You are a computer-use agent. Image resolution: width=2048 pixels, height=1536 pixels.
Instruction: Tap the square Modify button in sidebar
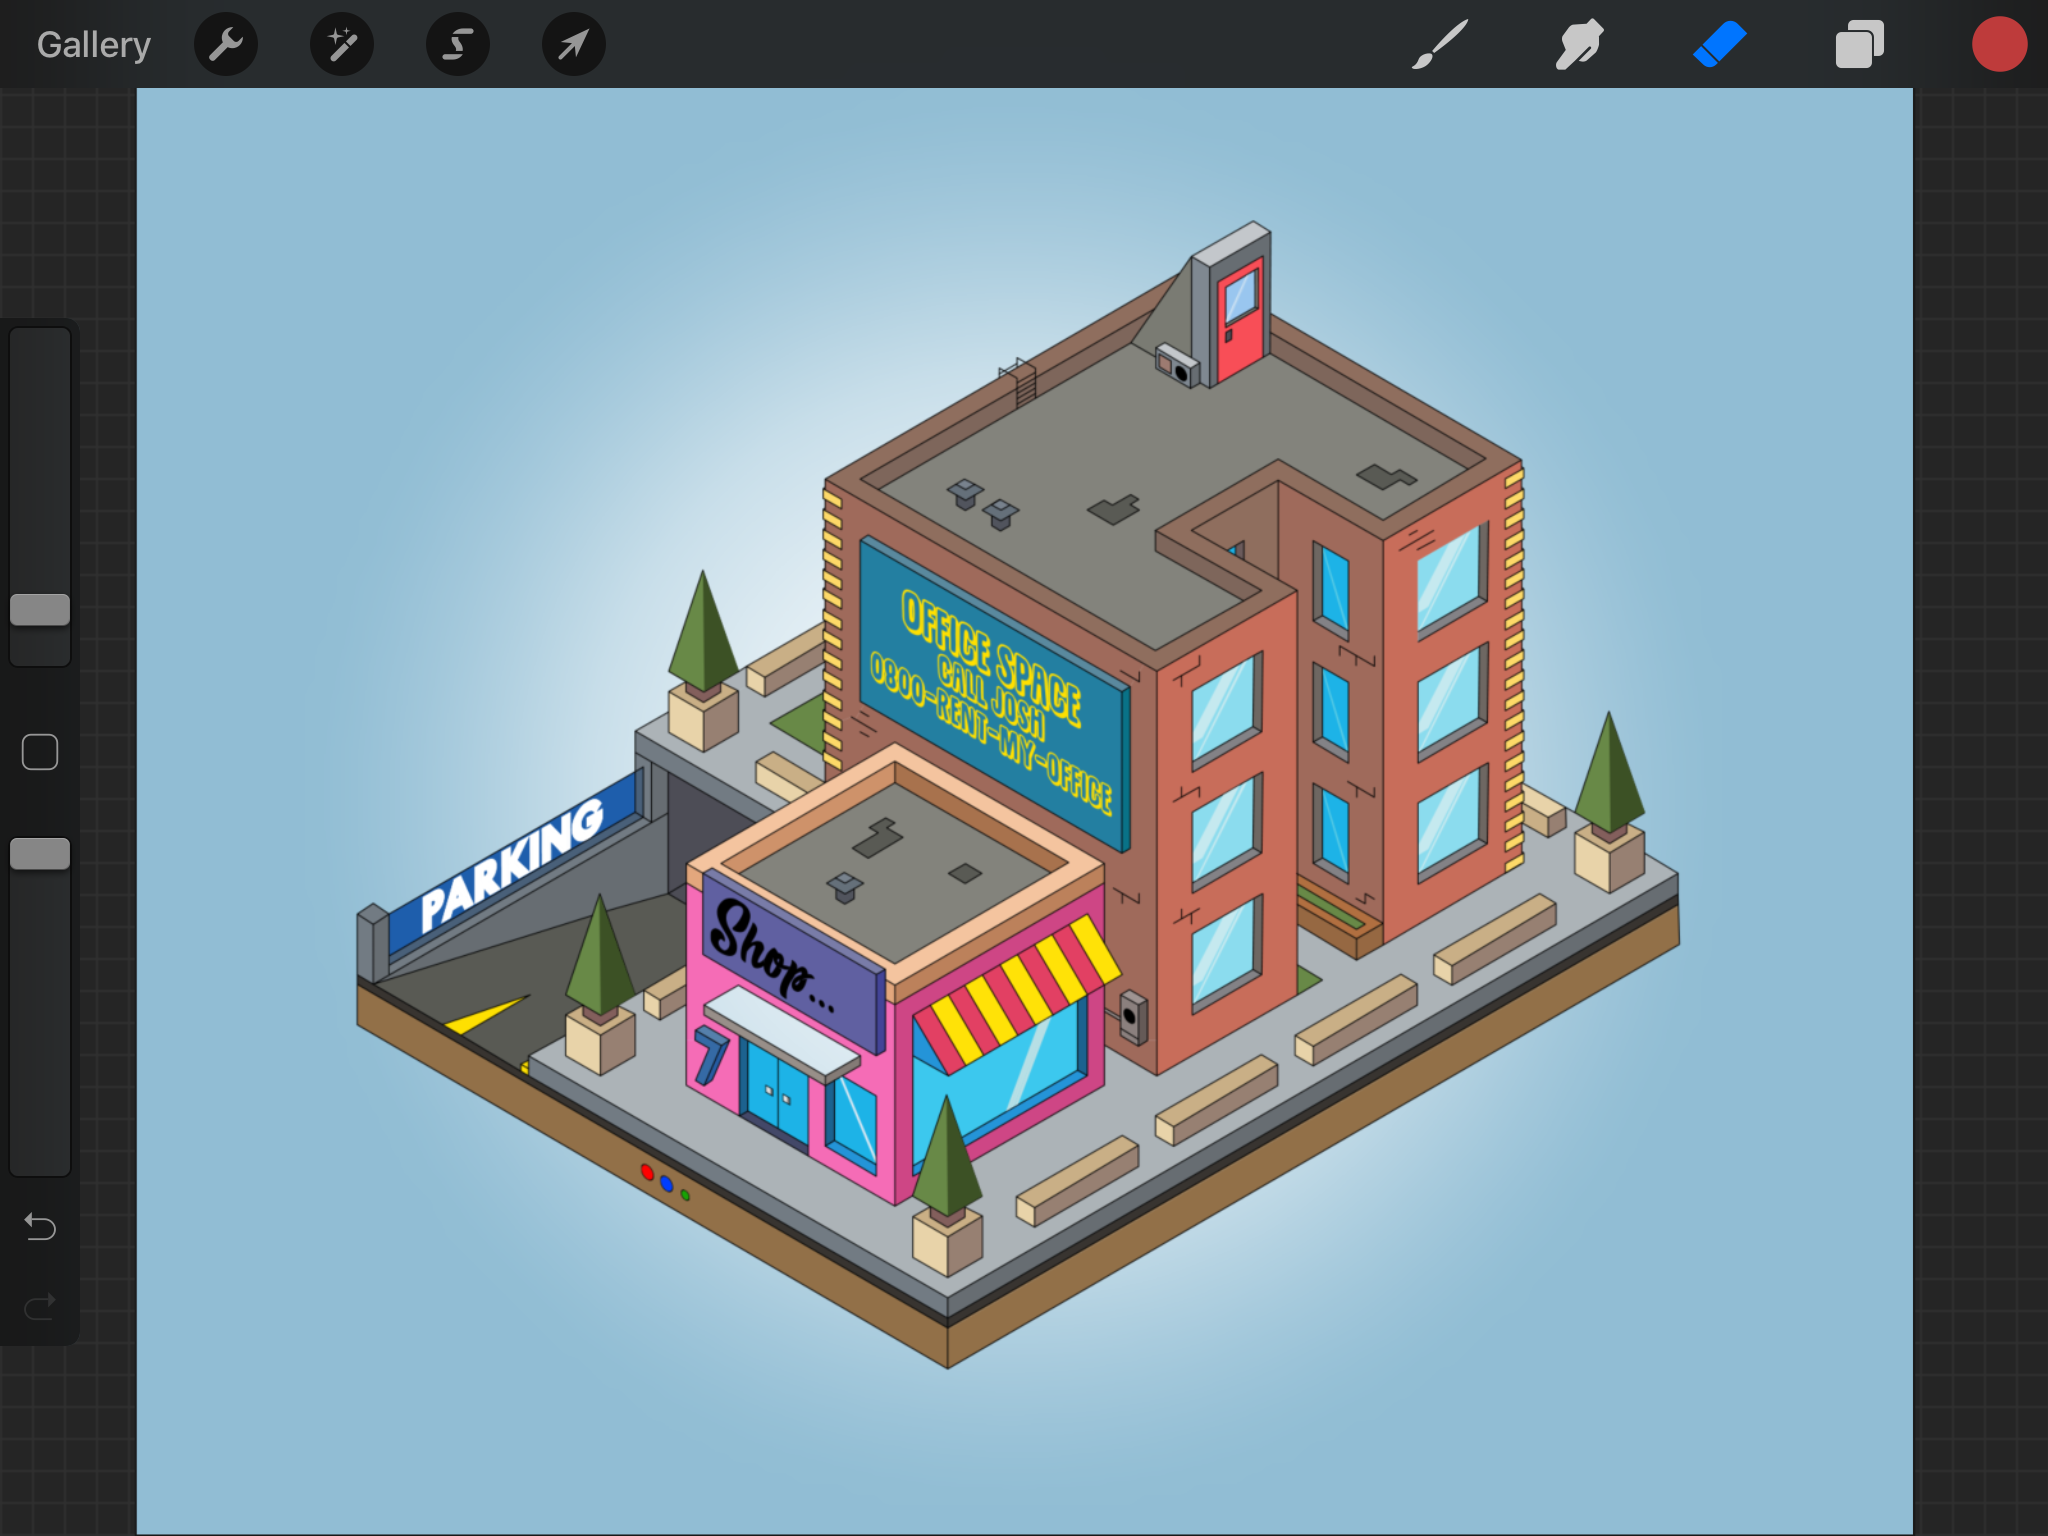click(x=40, y=752)
